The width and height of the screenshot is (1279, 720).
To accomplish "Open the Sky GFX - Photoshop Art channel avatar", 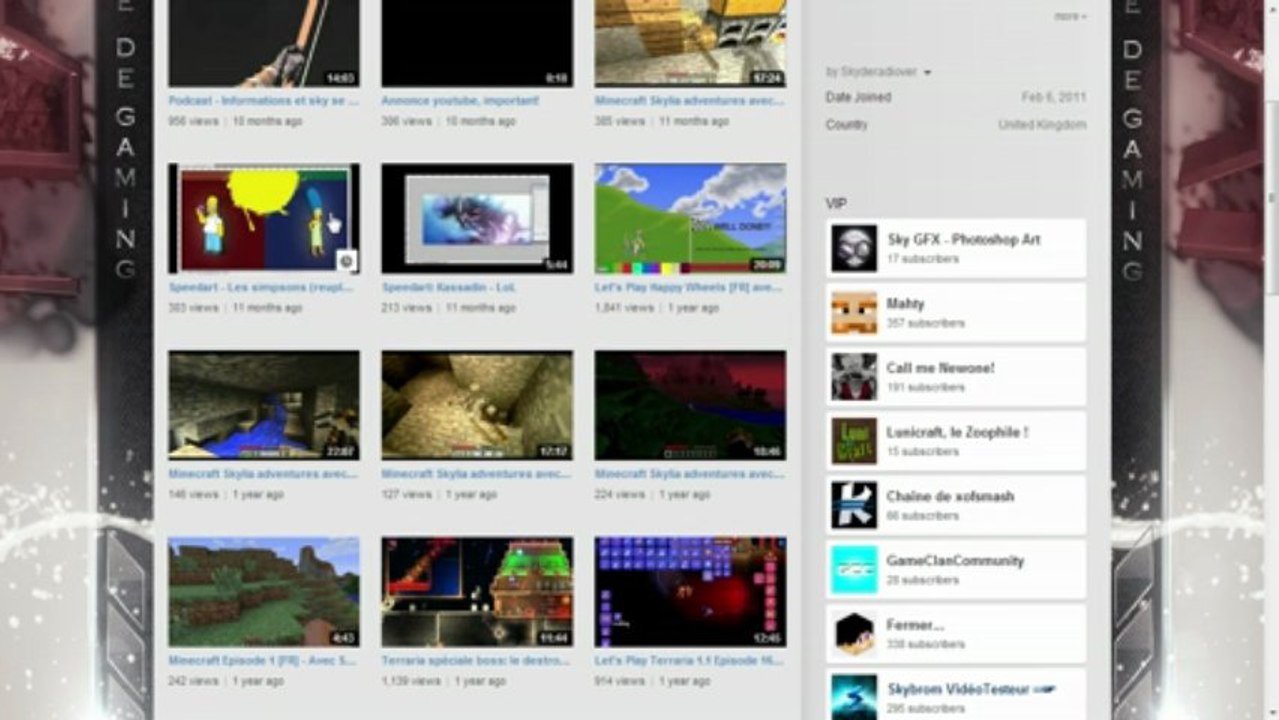I will tap(854, 248).
